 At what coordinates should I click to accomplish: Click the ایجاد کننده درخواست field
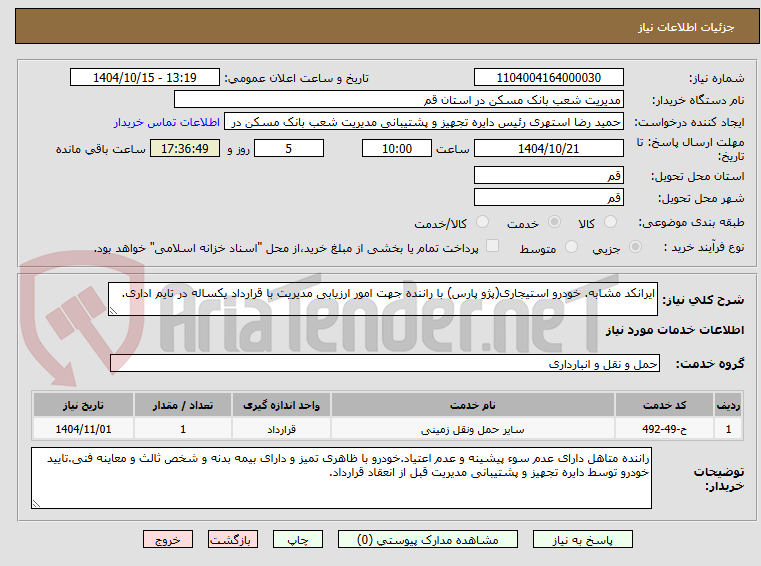pos(424,122)
